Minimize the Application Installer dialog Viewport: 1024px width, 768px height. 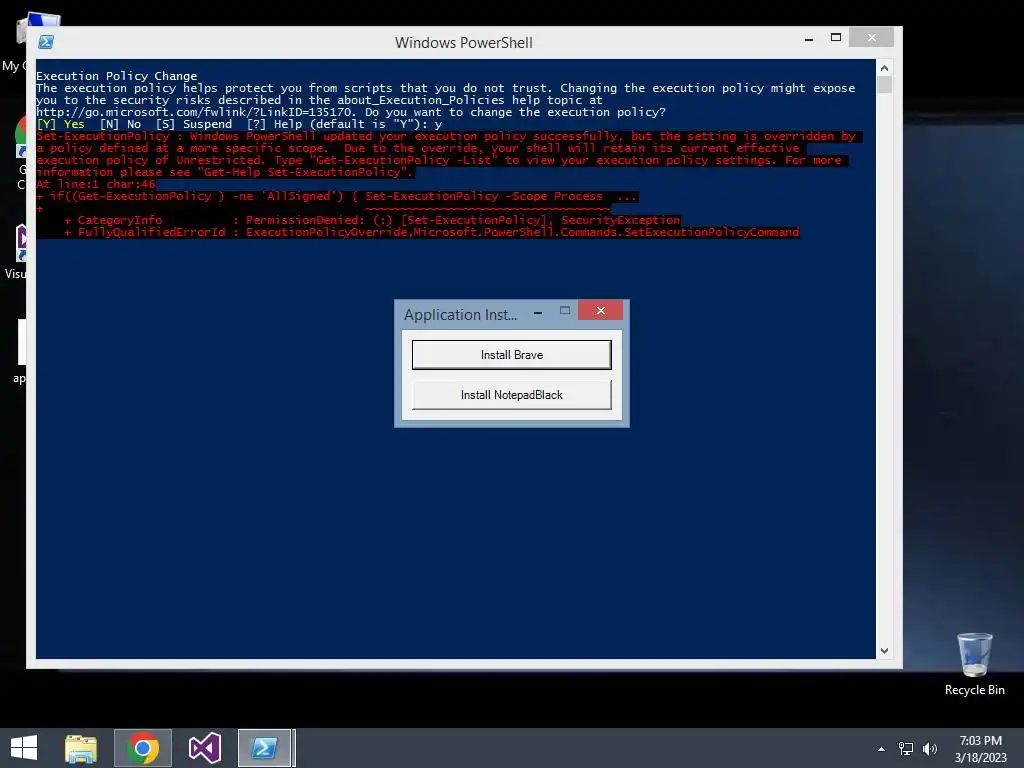coord(537,312)
